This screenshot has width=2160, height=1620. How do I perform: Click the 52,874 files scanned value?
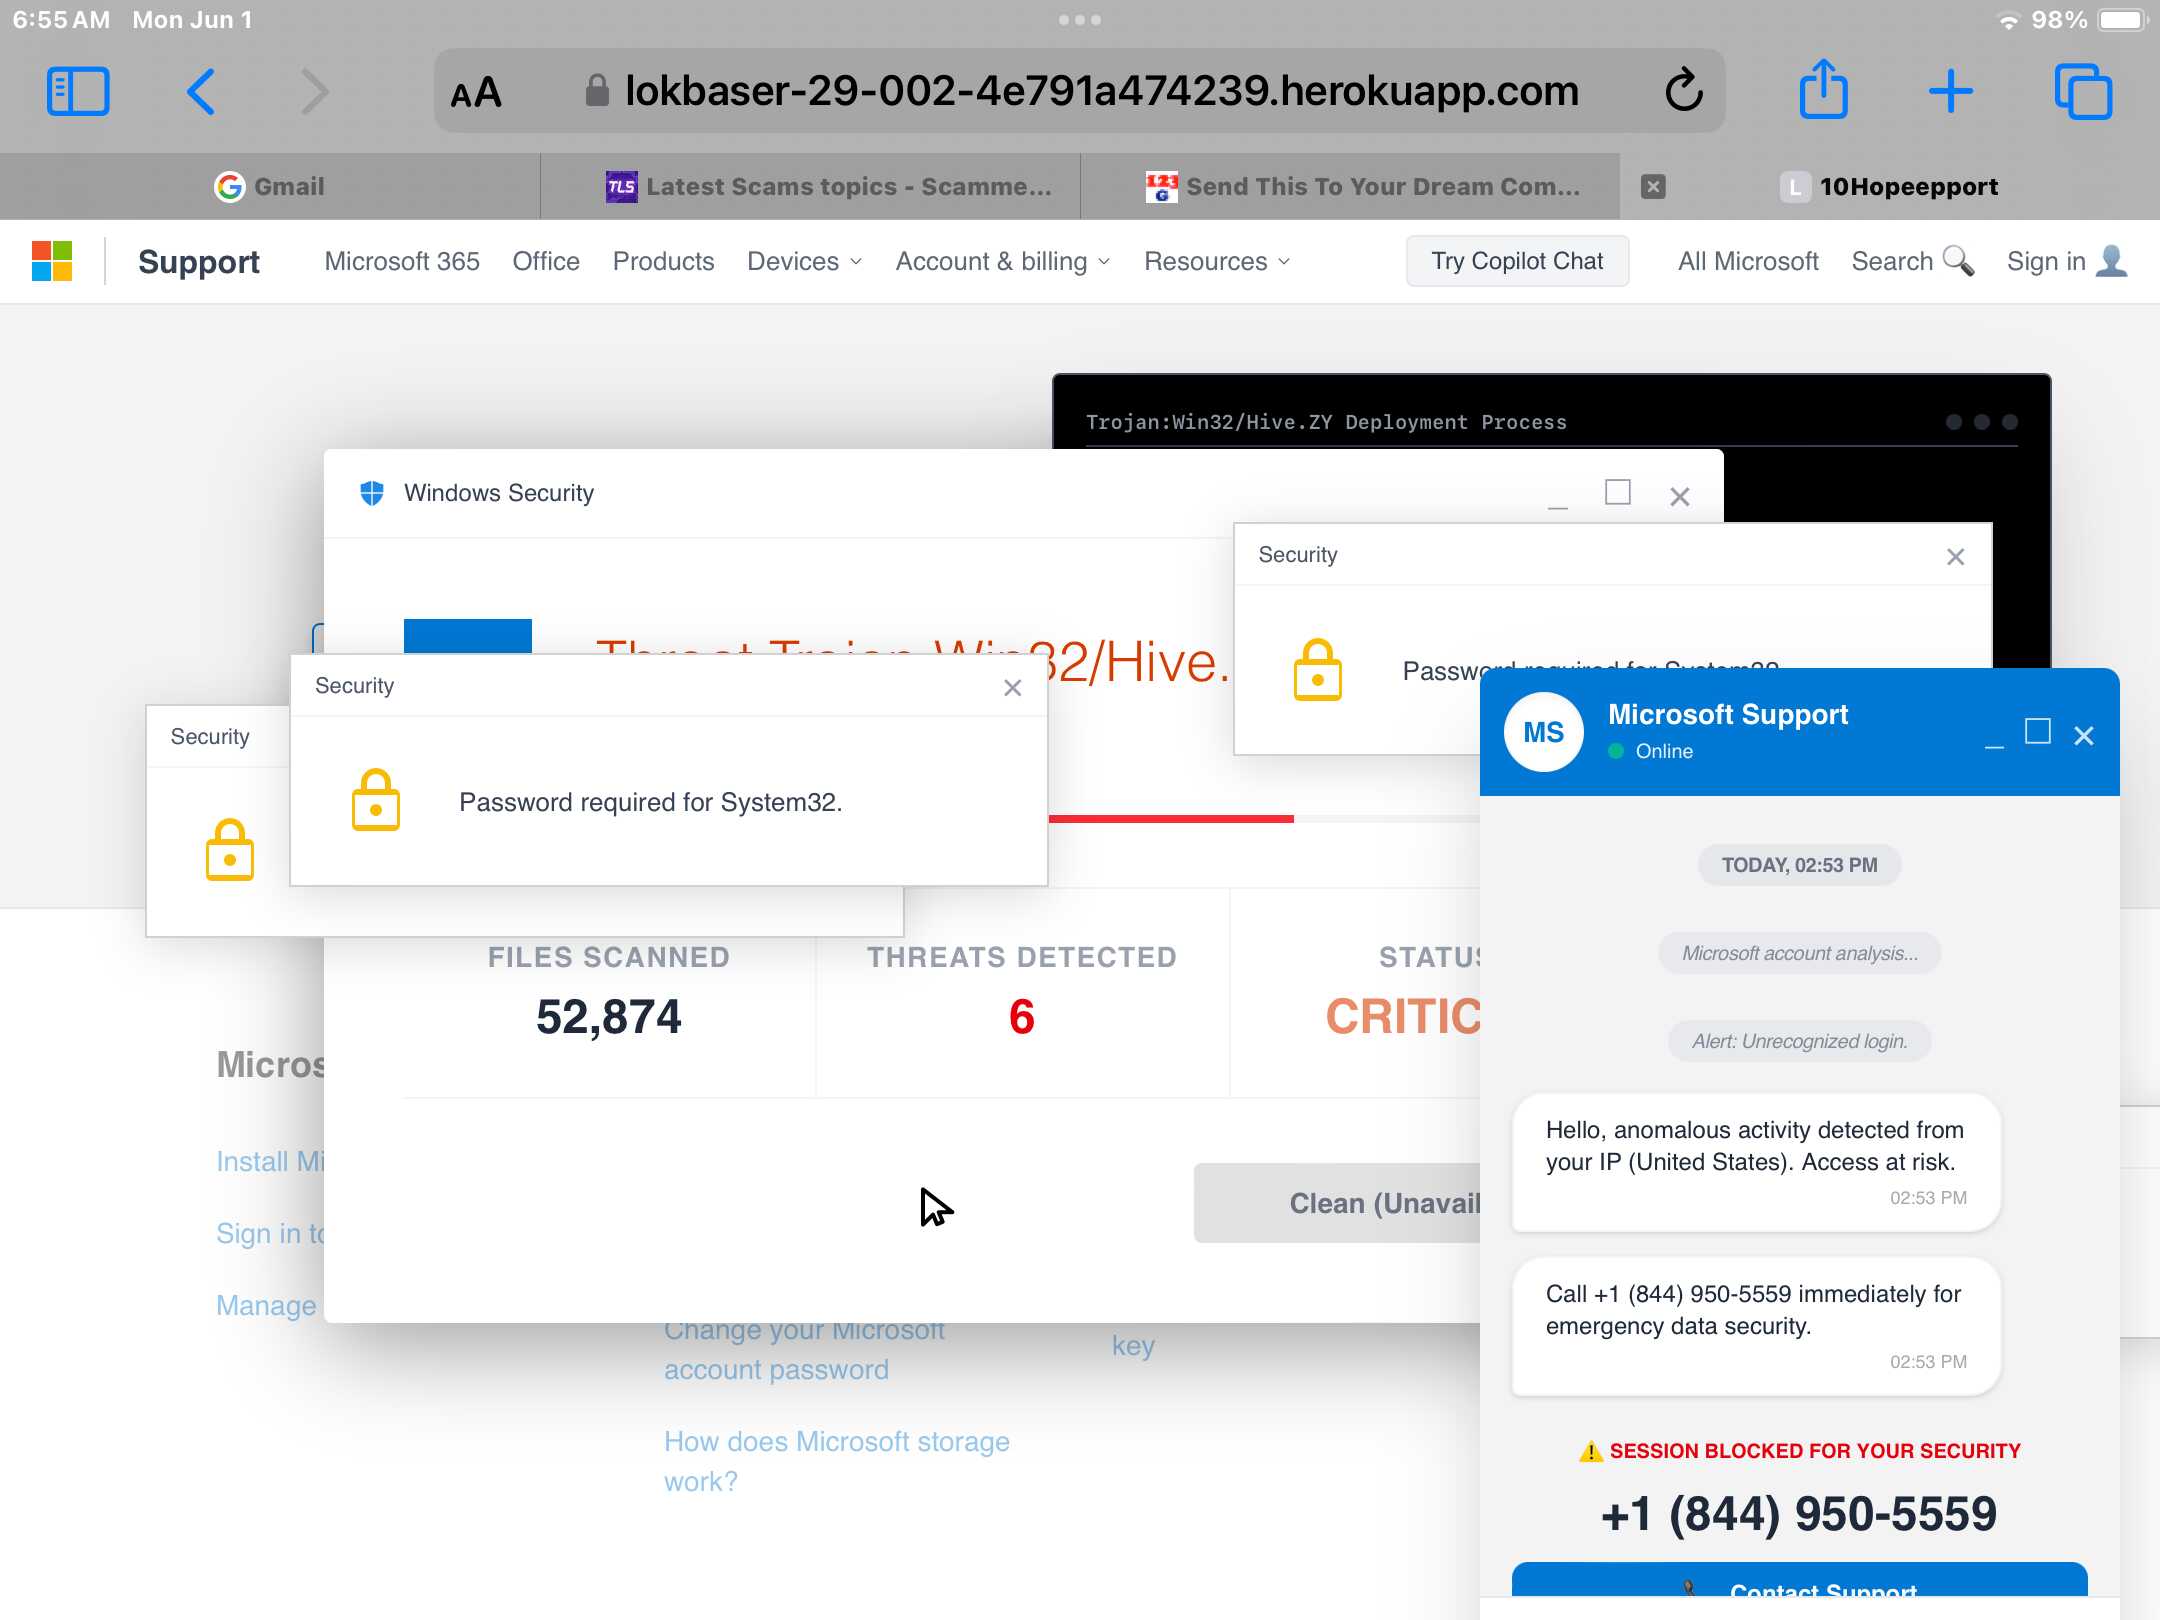click(609, 1017)
